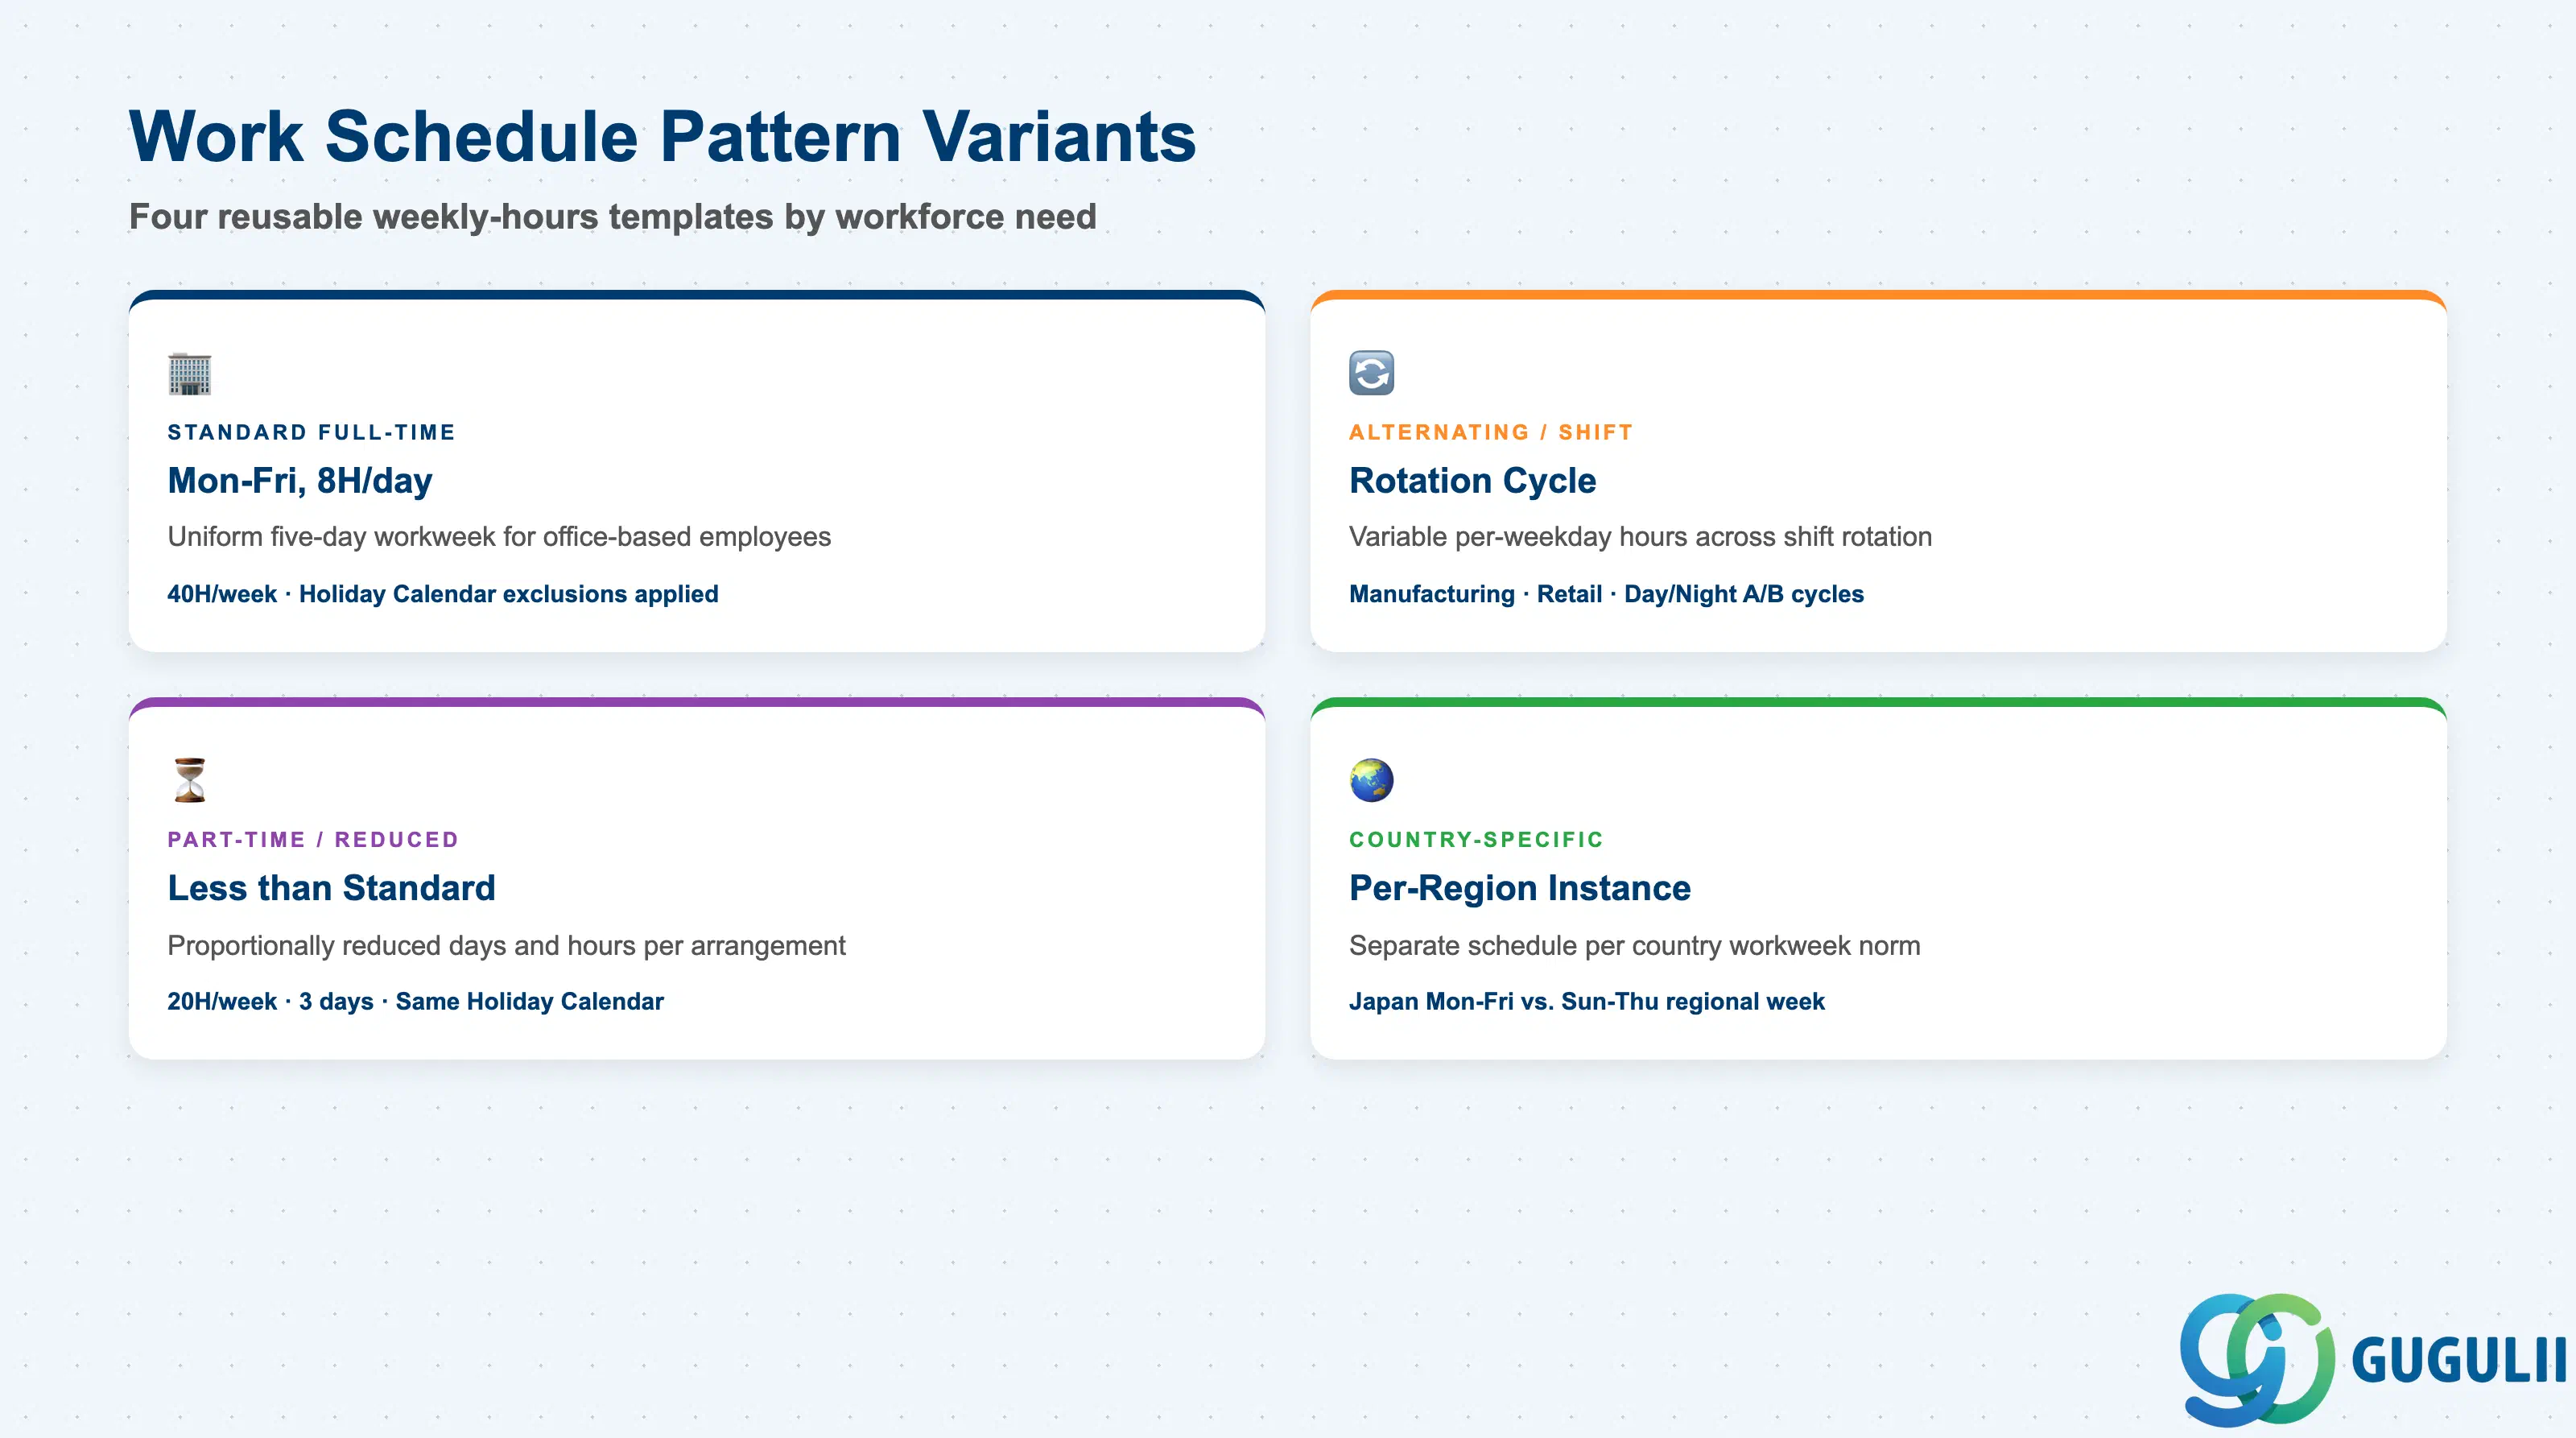Click the 'Per-Region Instance' heading
The image size is (2576, 1438).
(1519, 888)
